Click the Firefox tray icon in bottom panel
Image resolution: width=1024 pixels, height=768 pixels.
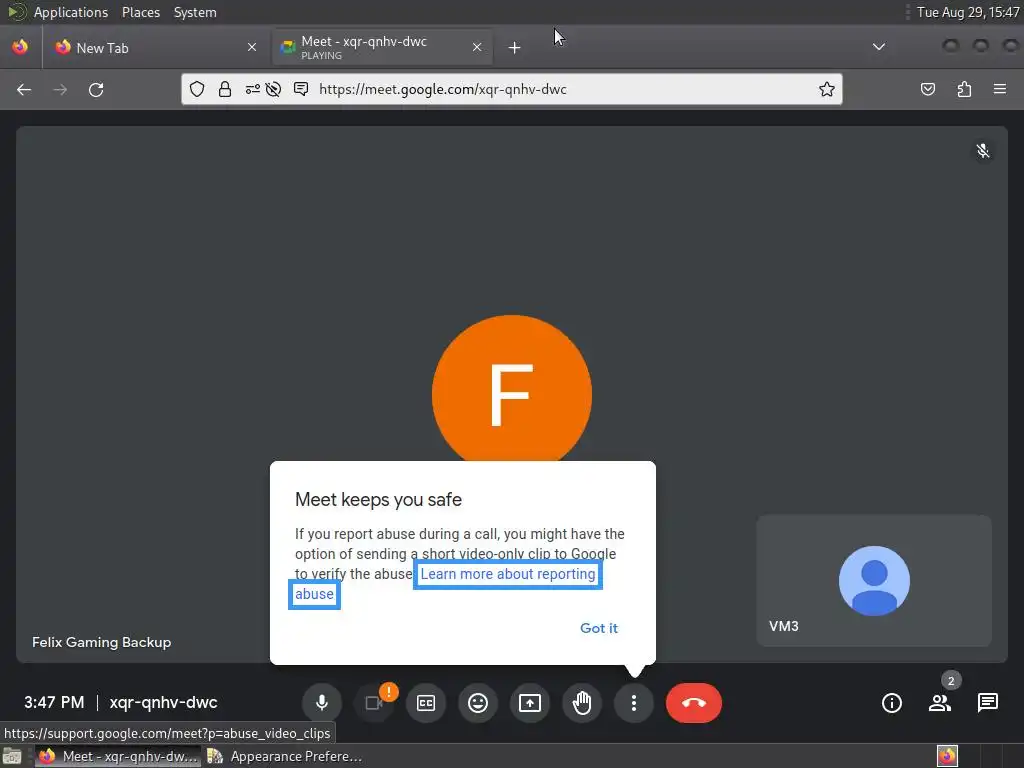pos(947,756)
